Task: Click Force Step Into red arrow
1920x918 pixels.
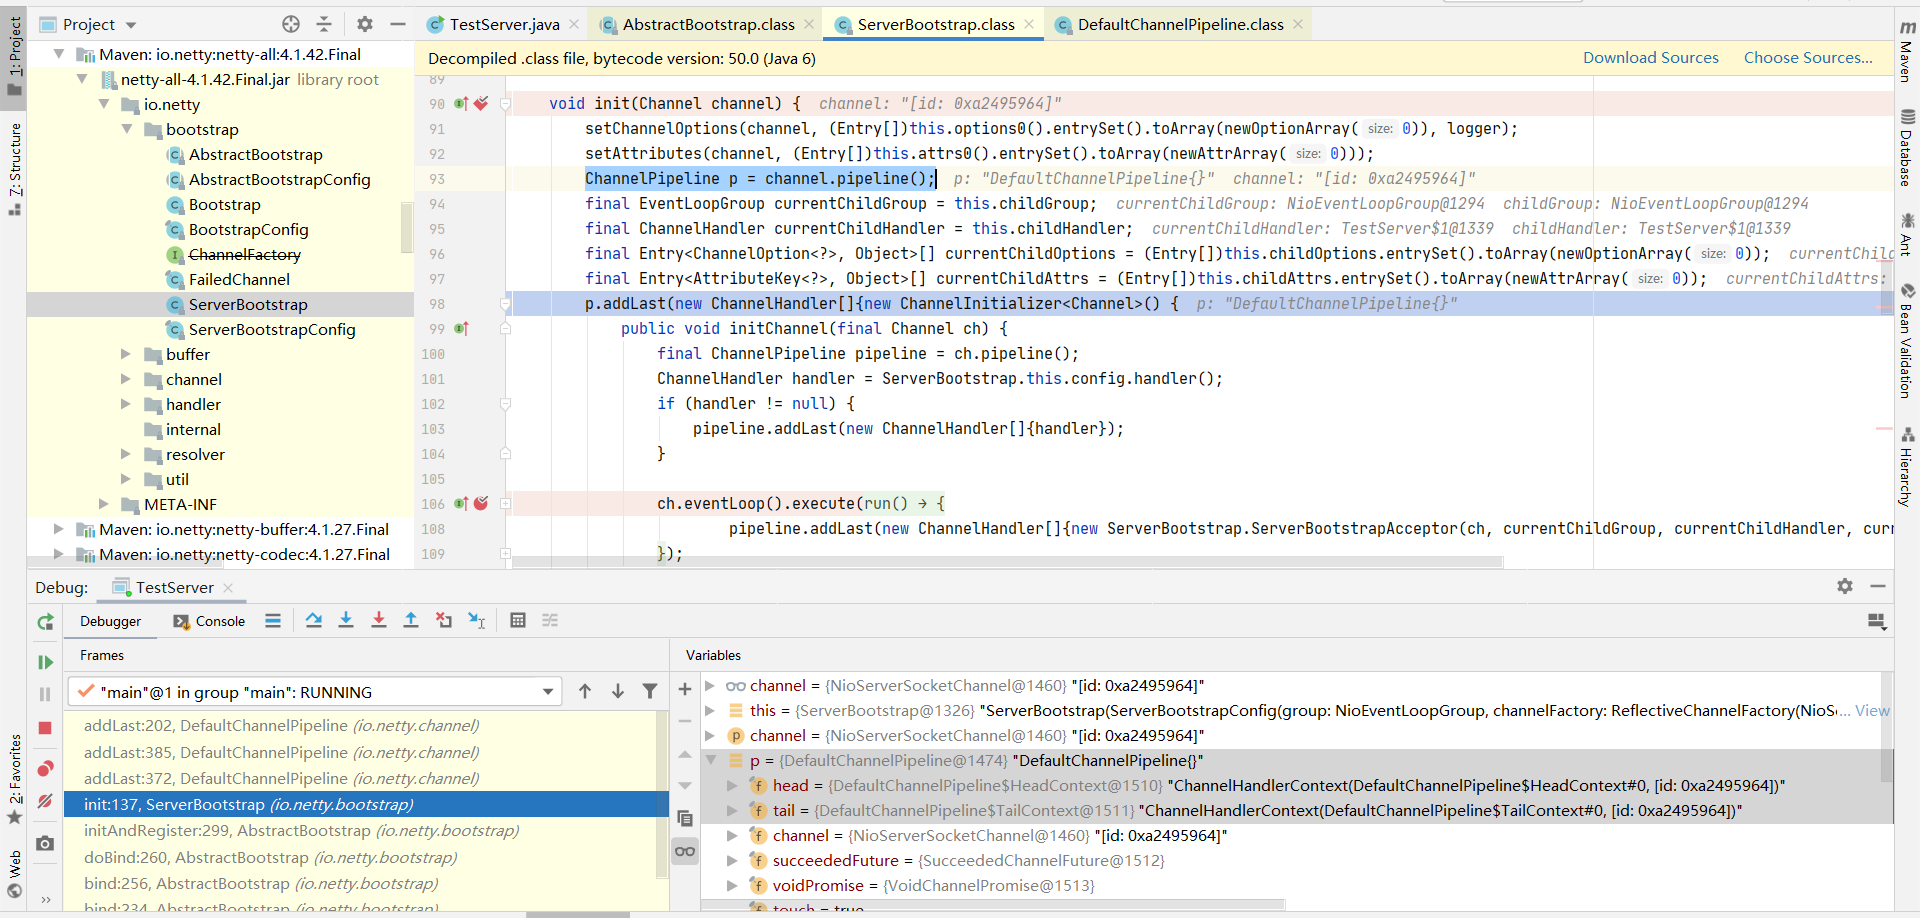Action: coord(379,621)
